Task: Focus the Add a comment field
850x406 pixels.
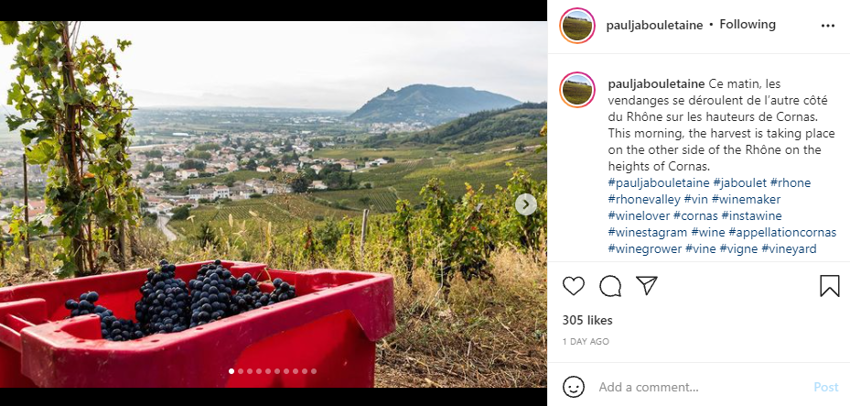Action: click(x=700, y=387)
